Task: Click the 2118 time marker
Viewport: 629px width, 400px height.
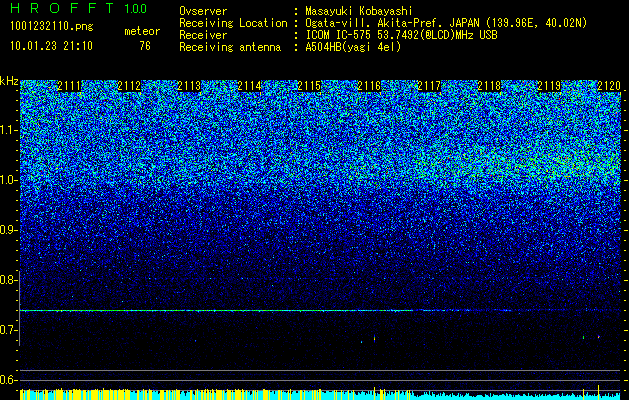Action: [489, 86]
